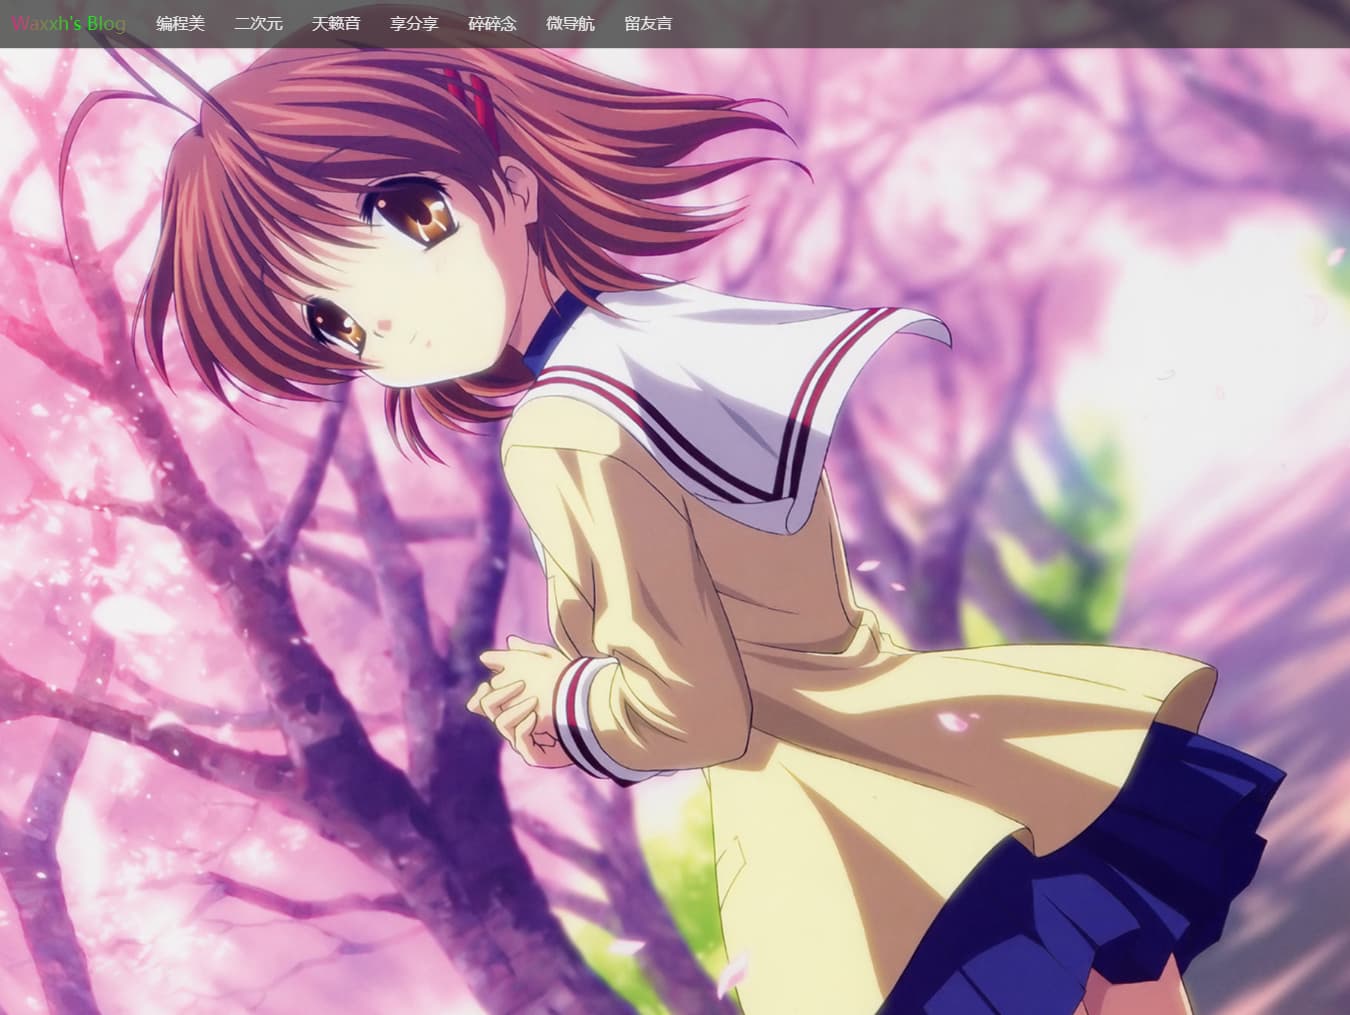Image resolution: width=1350 pixels, height=1015 pixels.
Task: Open the 编程美 menu item
Action: tap(180, 23)
